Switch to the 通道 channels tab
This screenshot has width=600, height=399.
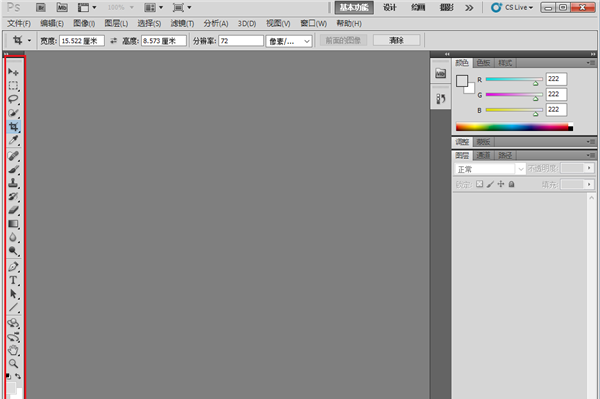coord(484,155)
